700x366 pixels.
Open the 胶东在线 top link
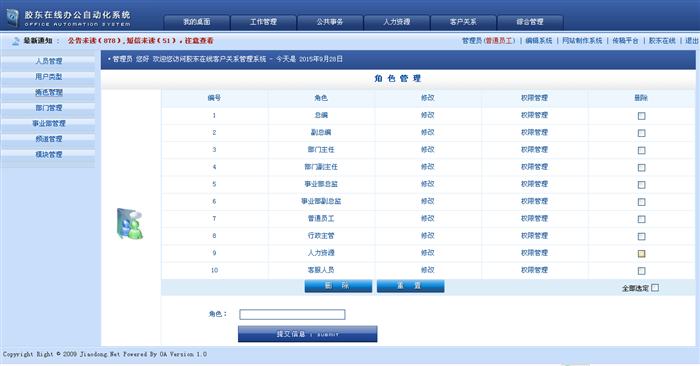[662, 41]
